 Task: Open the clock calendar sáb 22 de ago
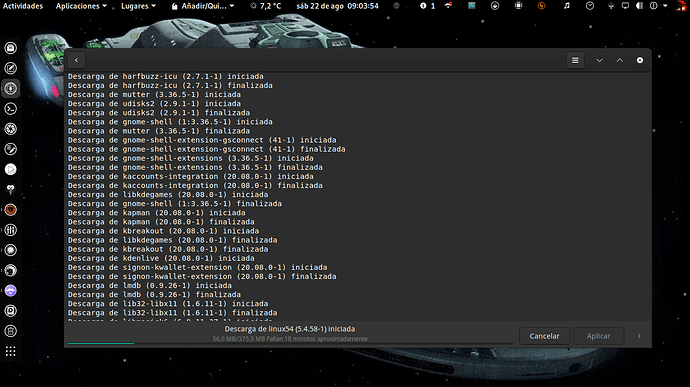coord(338,6)
